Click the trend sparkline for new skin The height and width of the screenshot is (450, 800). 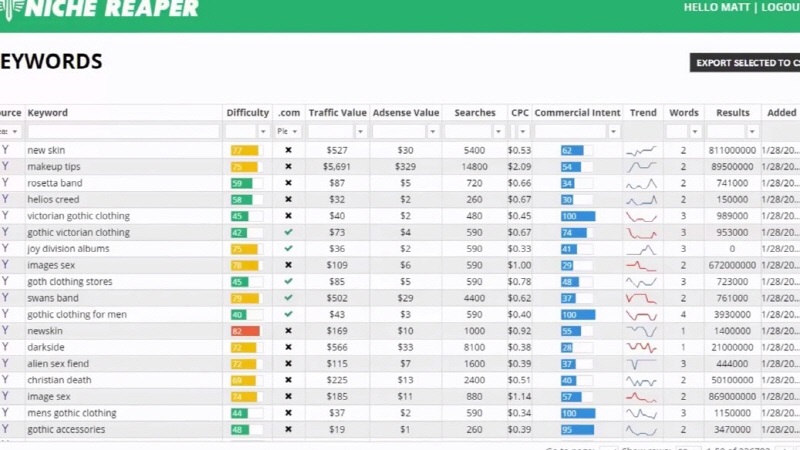pyautogui.click(x=641, y=151)
